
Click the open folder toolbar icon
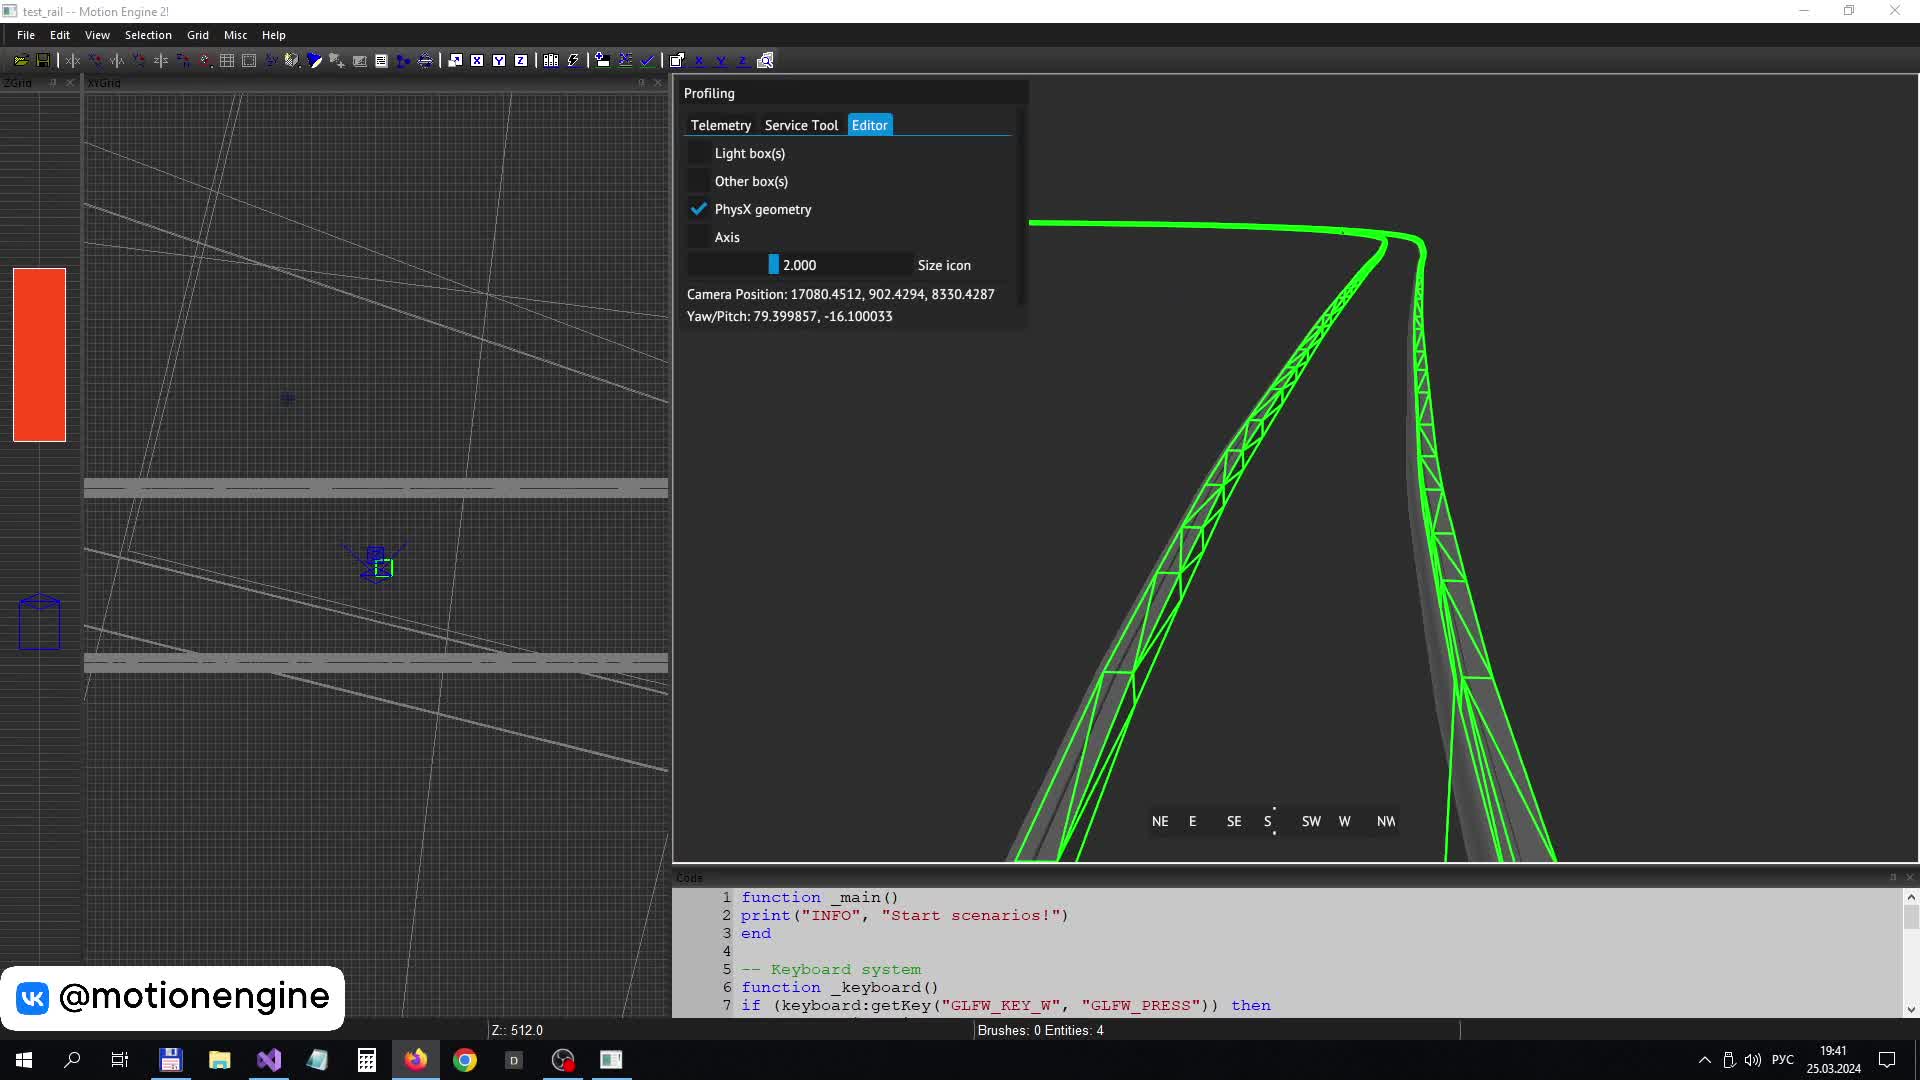(x=20, y=61)
